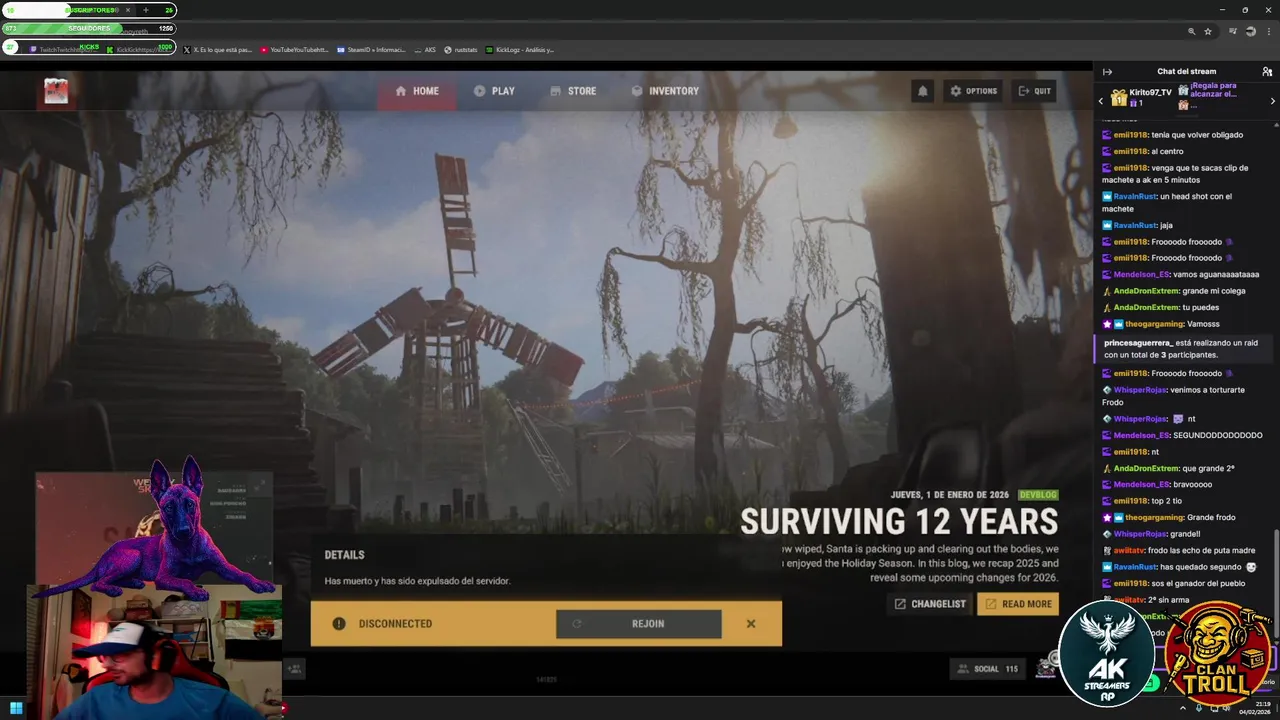Close the current browser tab
This screenshot has width=1280, height=720.
[x=128, y=10]
